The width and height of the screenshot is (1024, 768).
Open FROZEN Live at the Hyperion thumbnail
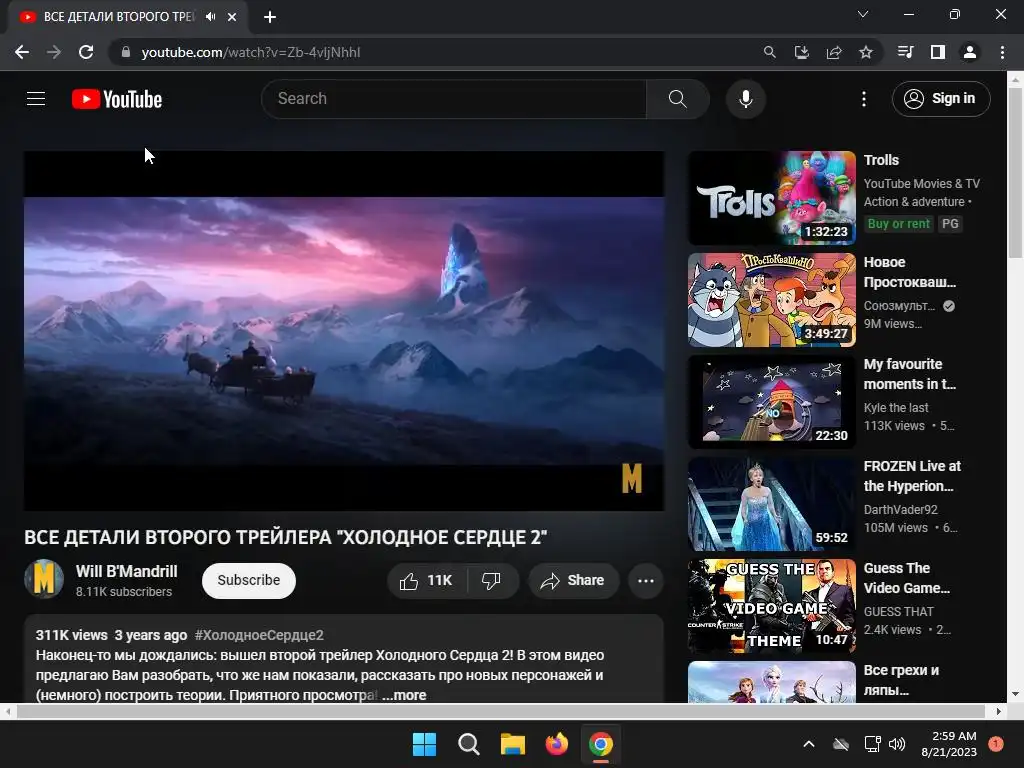pos(772,504)
